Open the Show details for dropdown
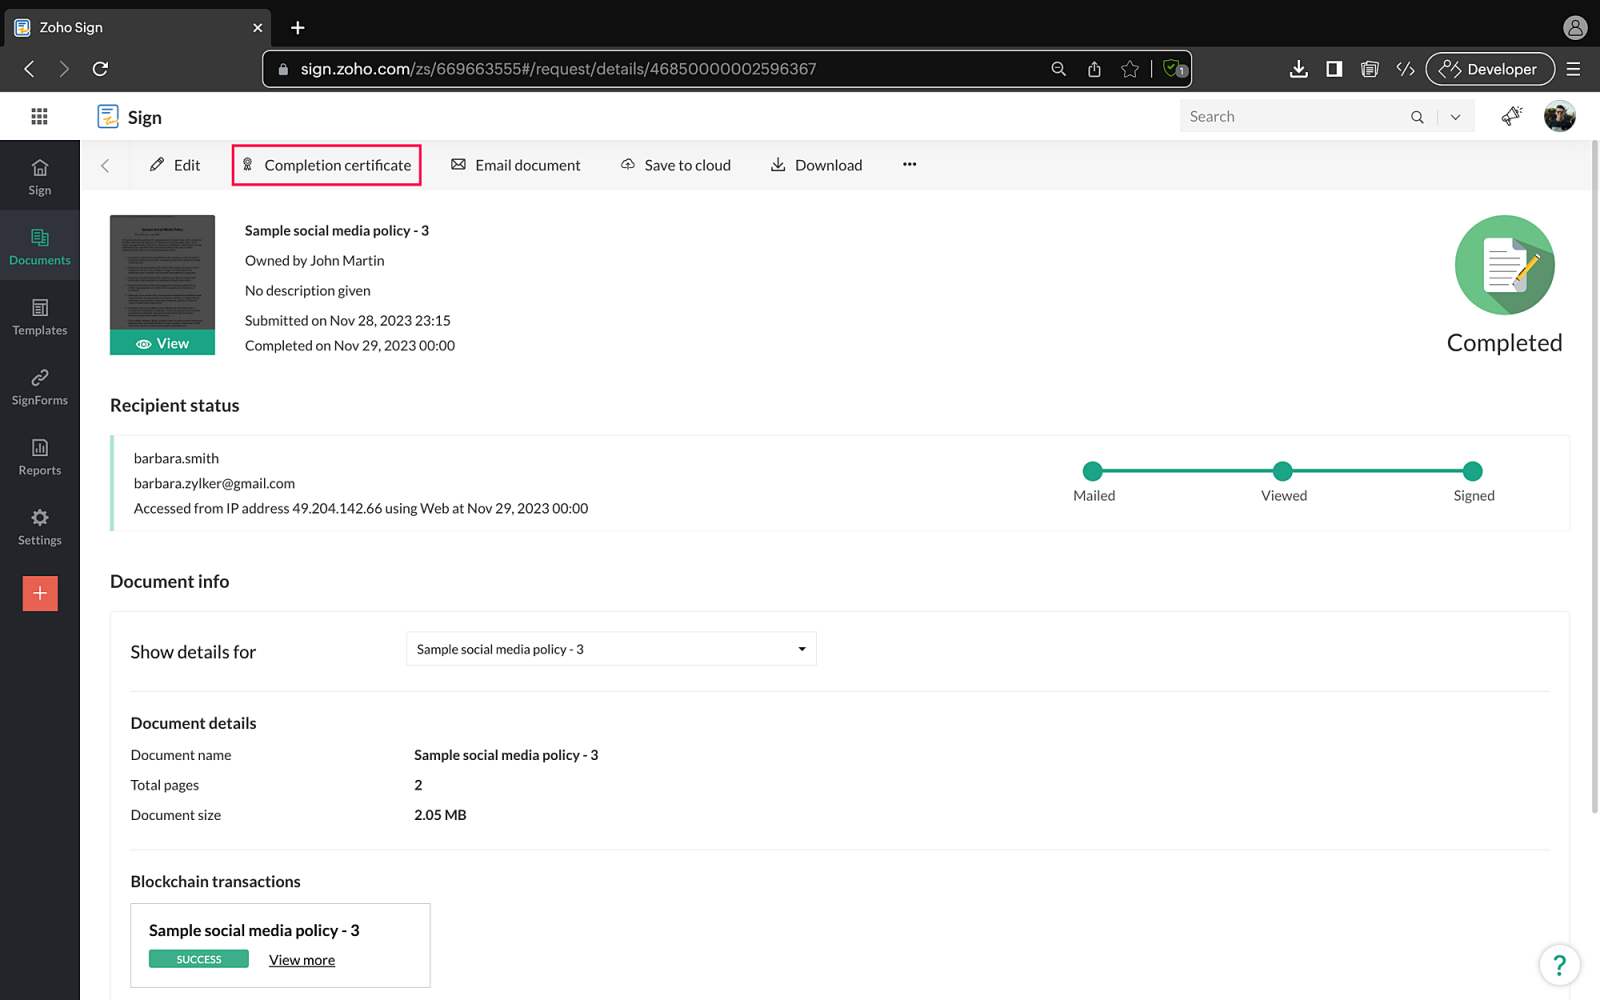 [x=611, y=649]
